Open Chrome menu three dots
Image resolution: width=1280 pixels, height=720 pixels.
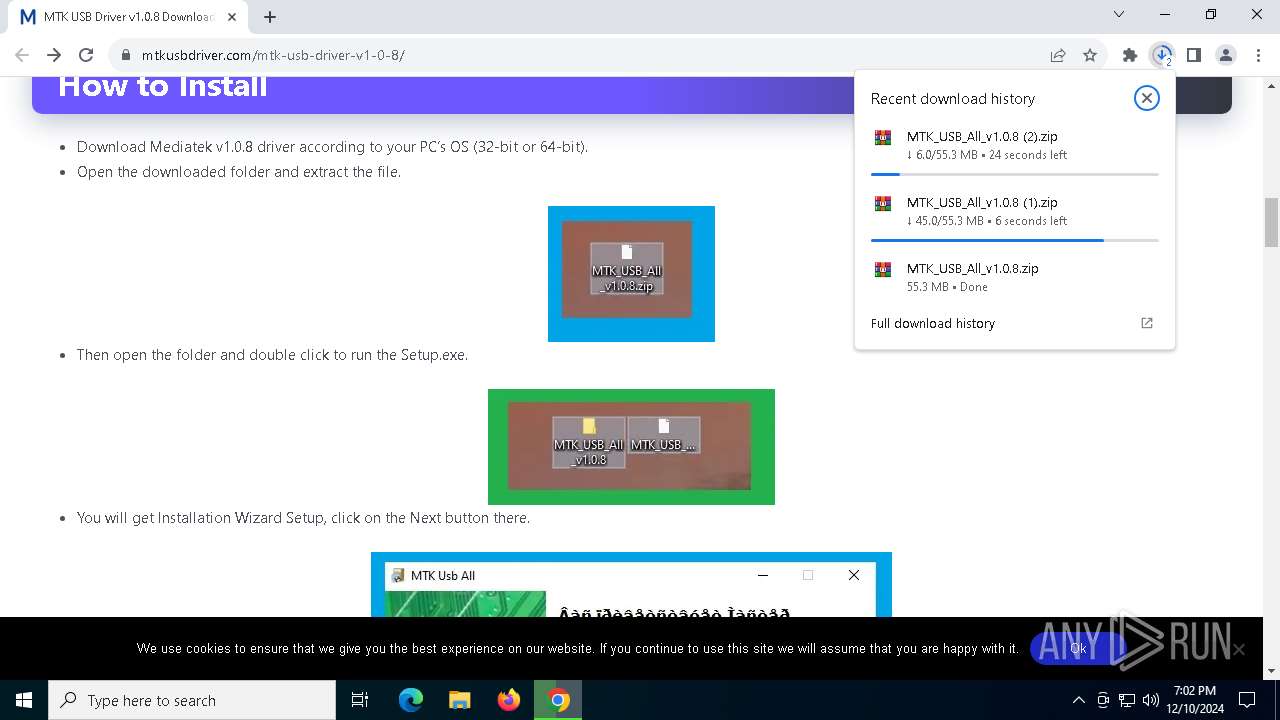[1258, 55]
